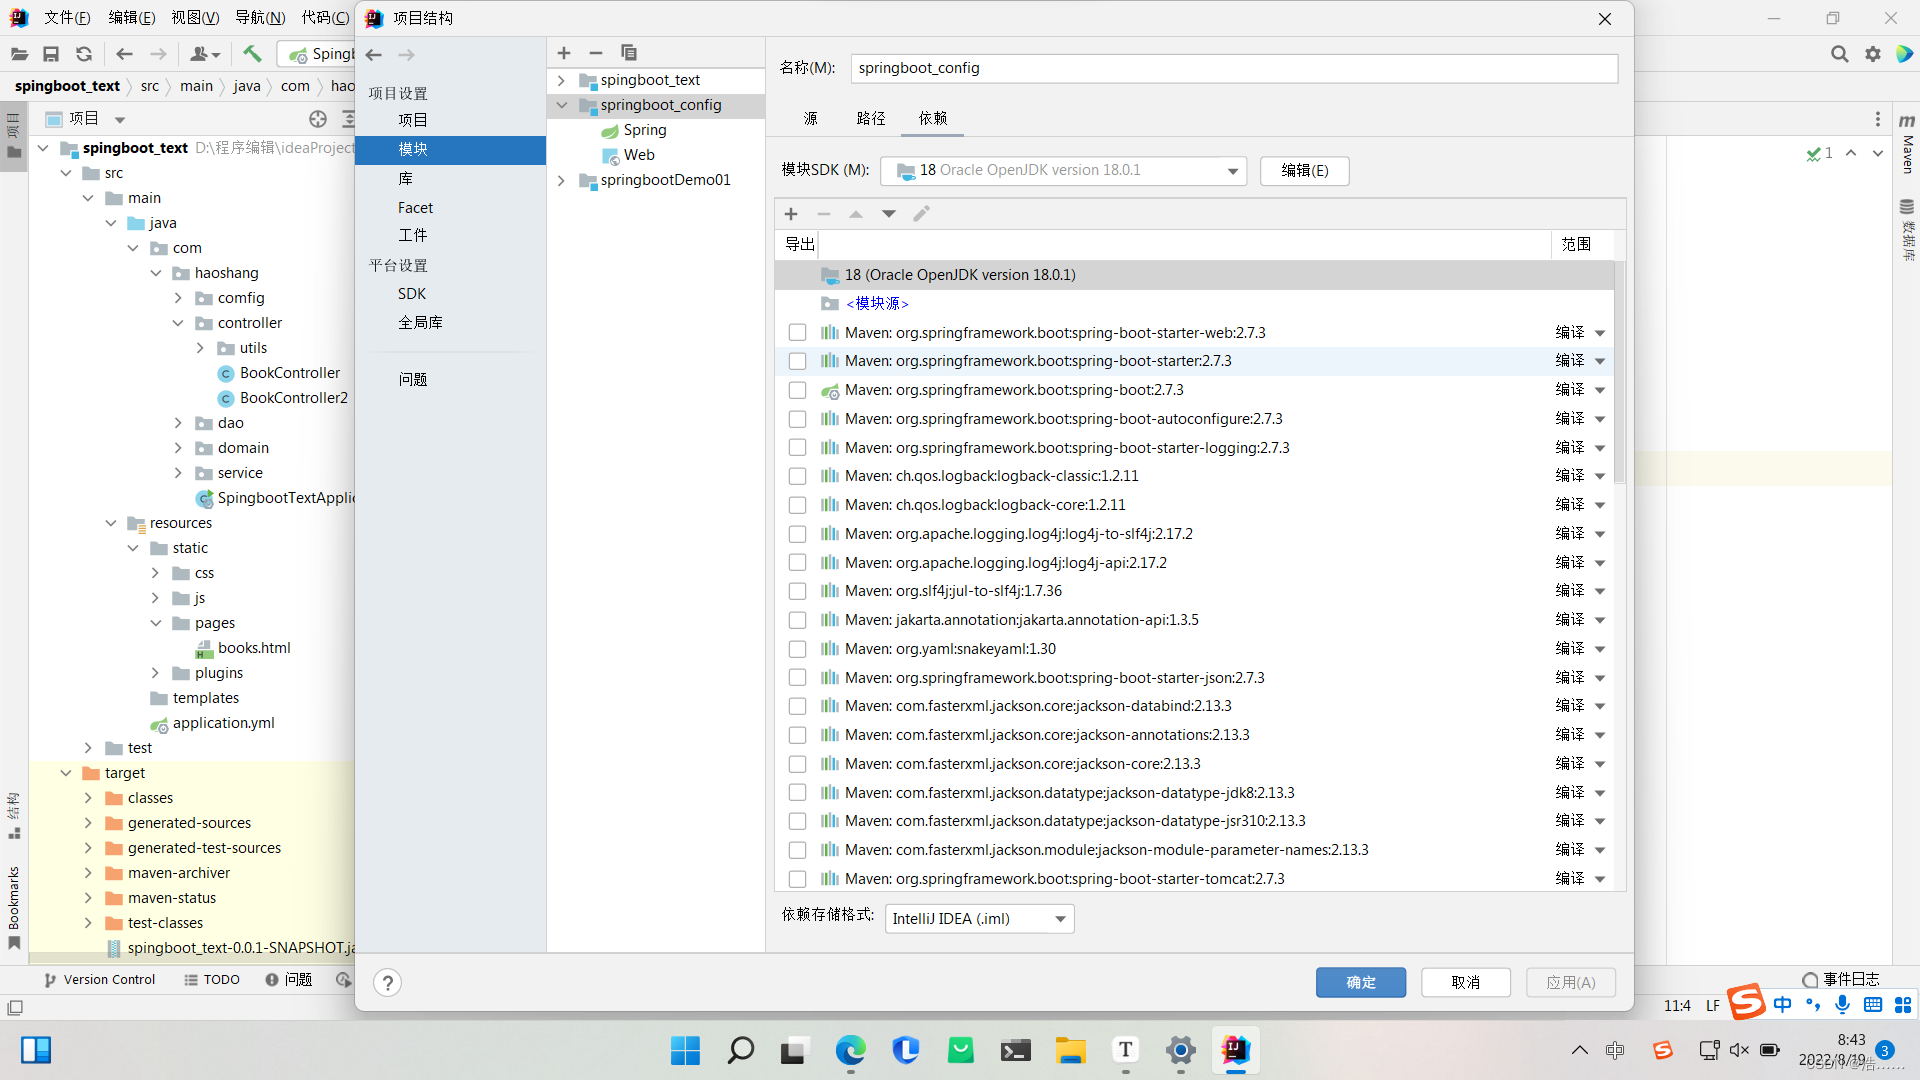
Task: Add a new module with the plus icon
Action: [564, 53]
